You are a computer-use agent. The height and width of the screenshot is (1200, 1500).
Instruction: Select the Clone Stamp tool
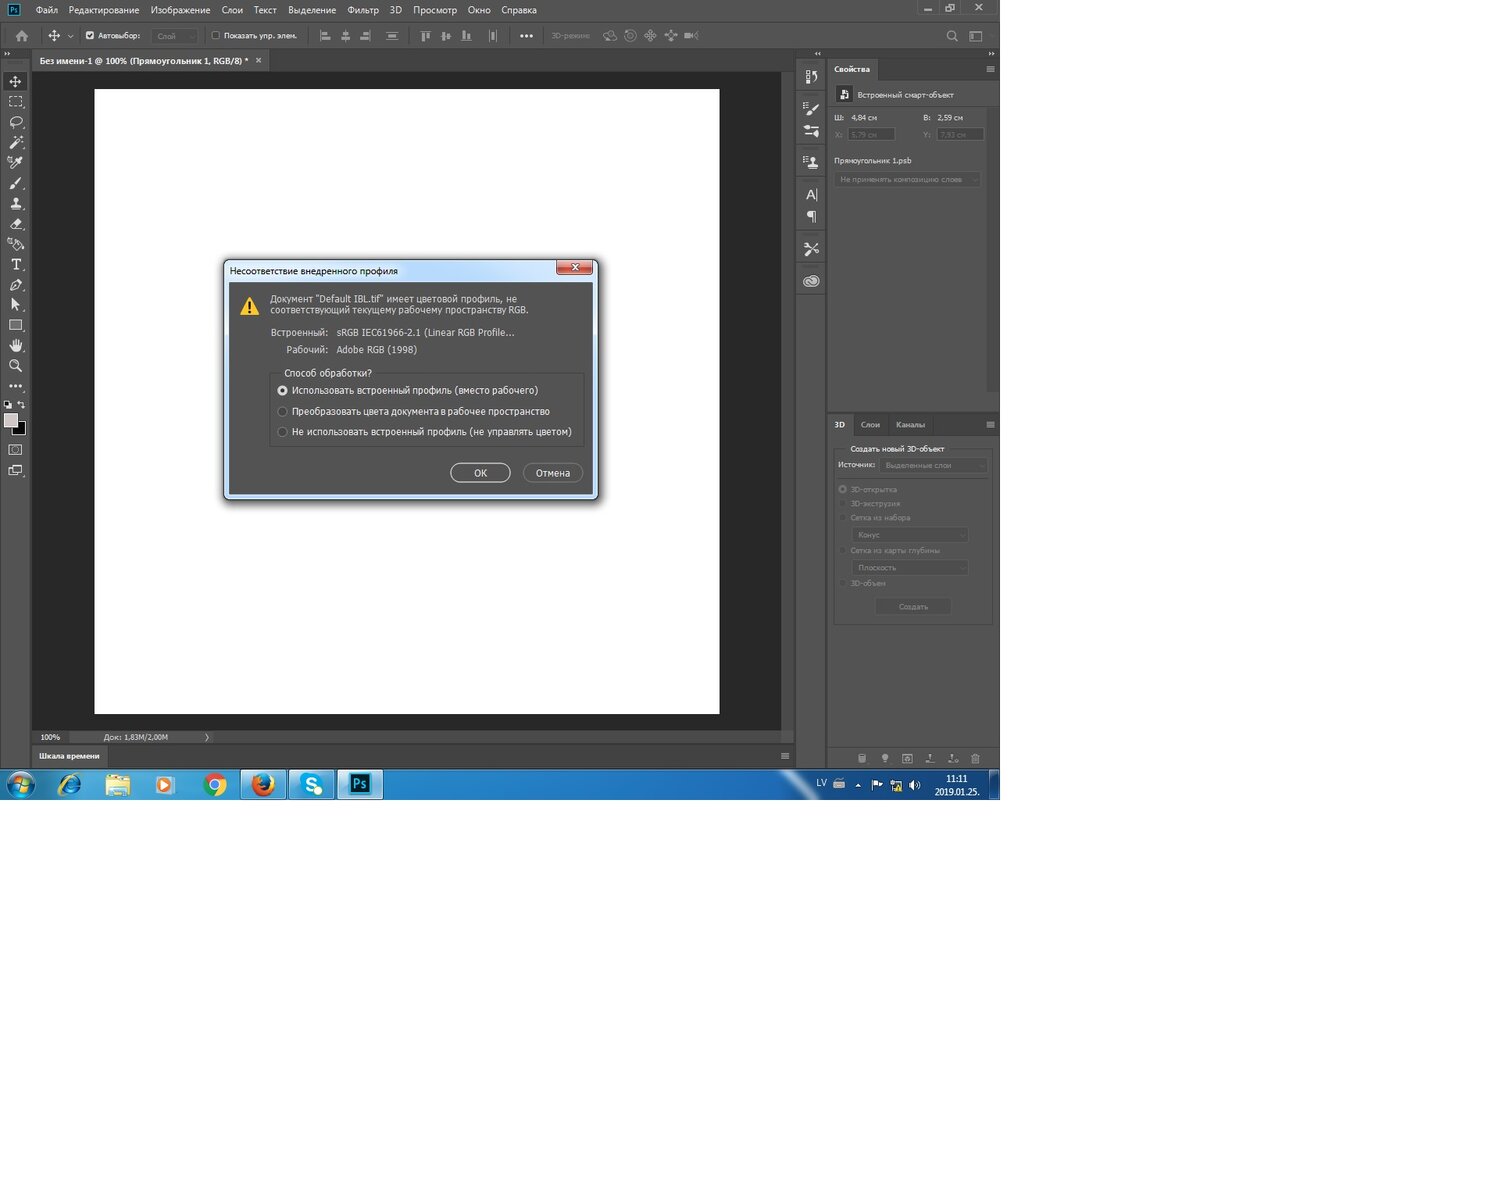(15, 203)
